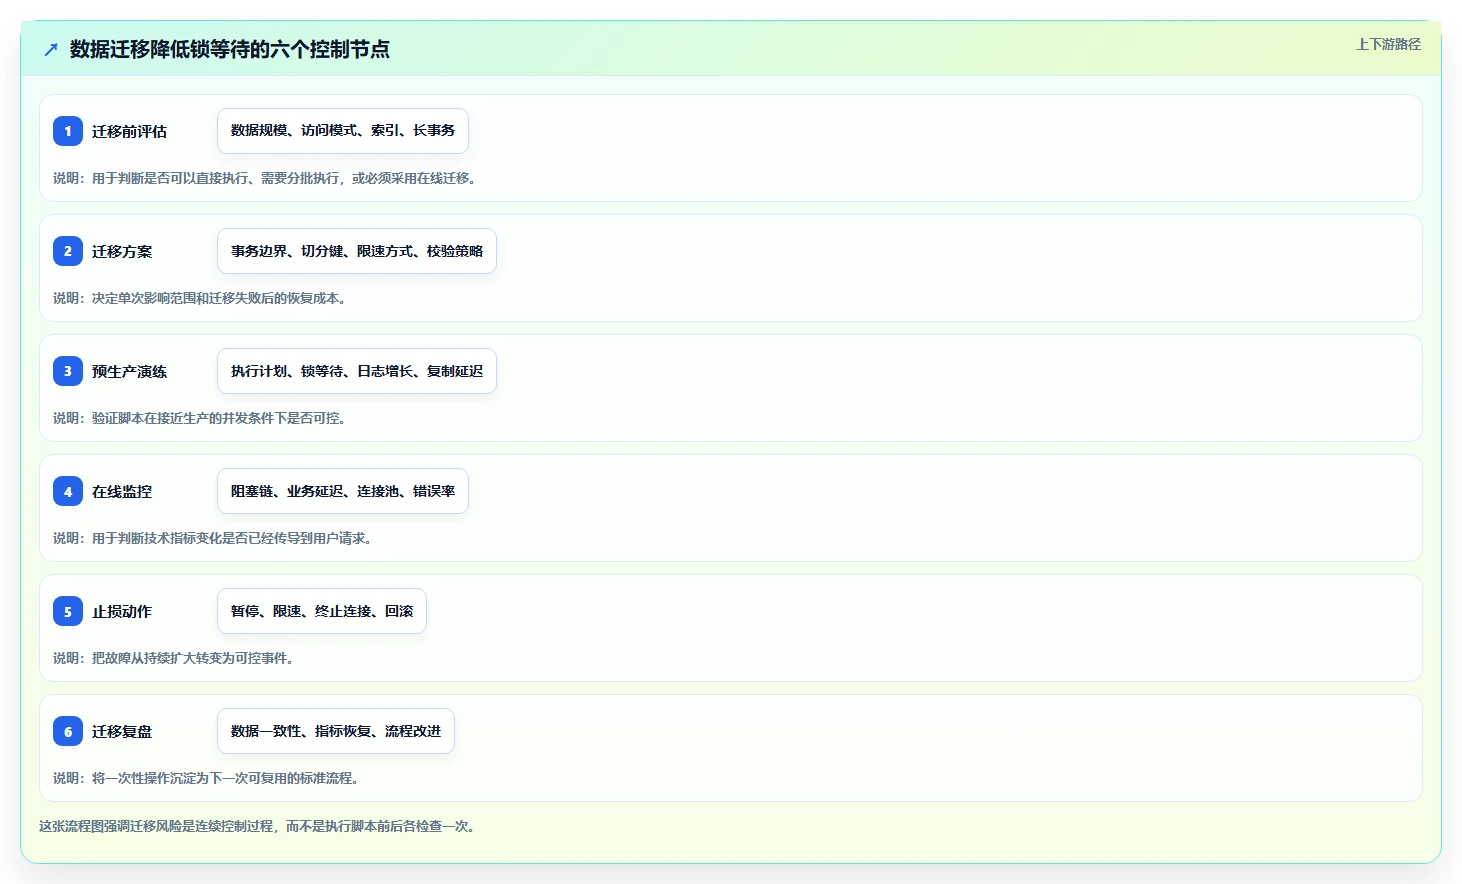Click the chip 事务边界、切分键、限速方式、校验策略
The width and height of the screenshot is (1462, 884).
pos(357,251)
